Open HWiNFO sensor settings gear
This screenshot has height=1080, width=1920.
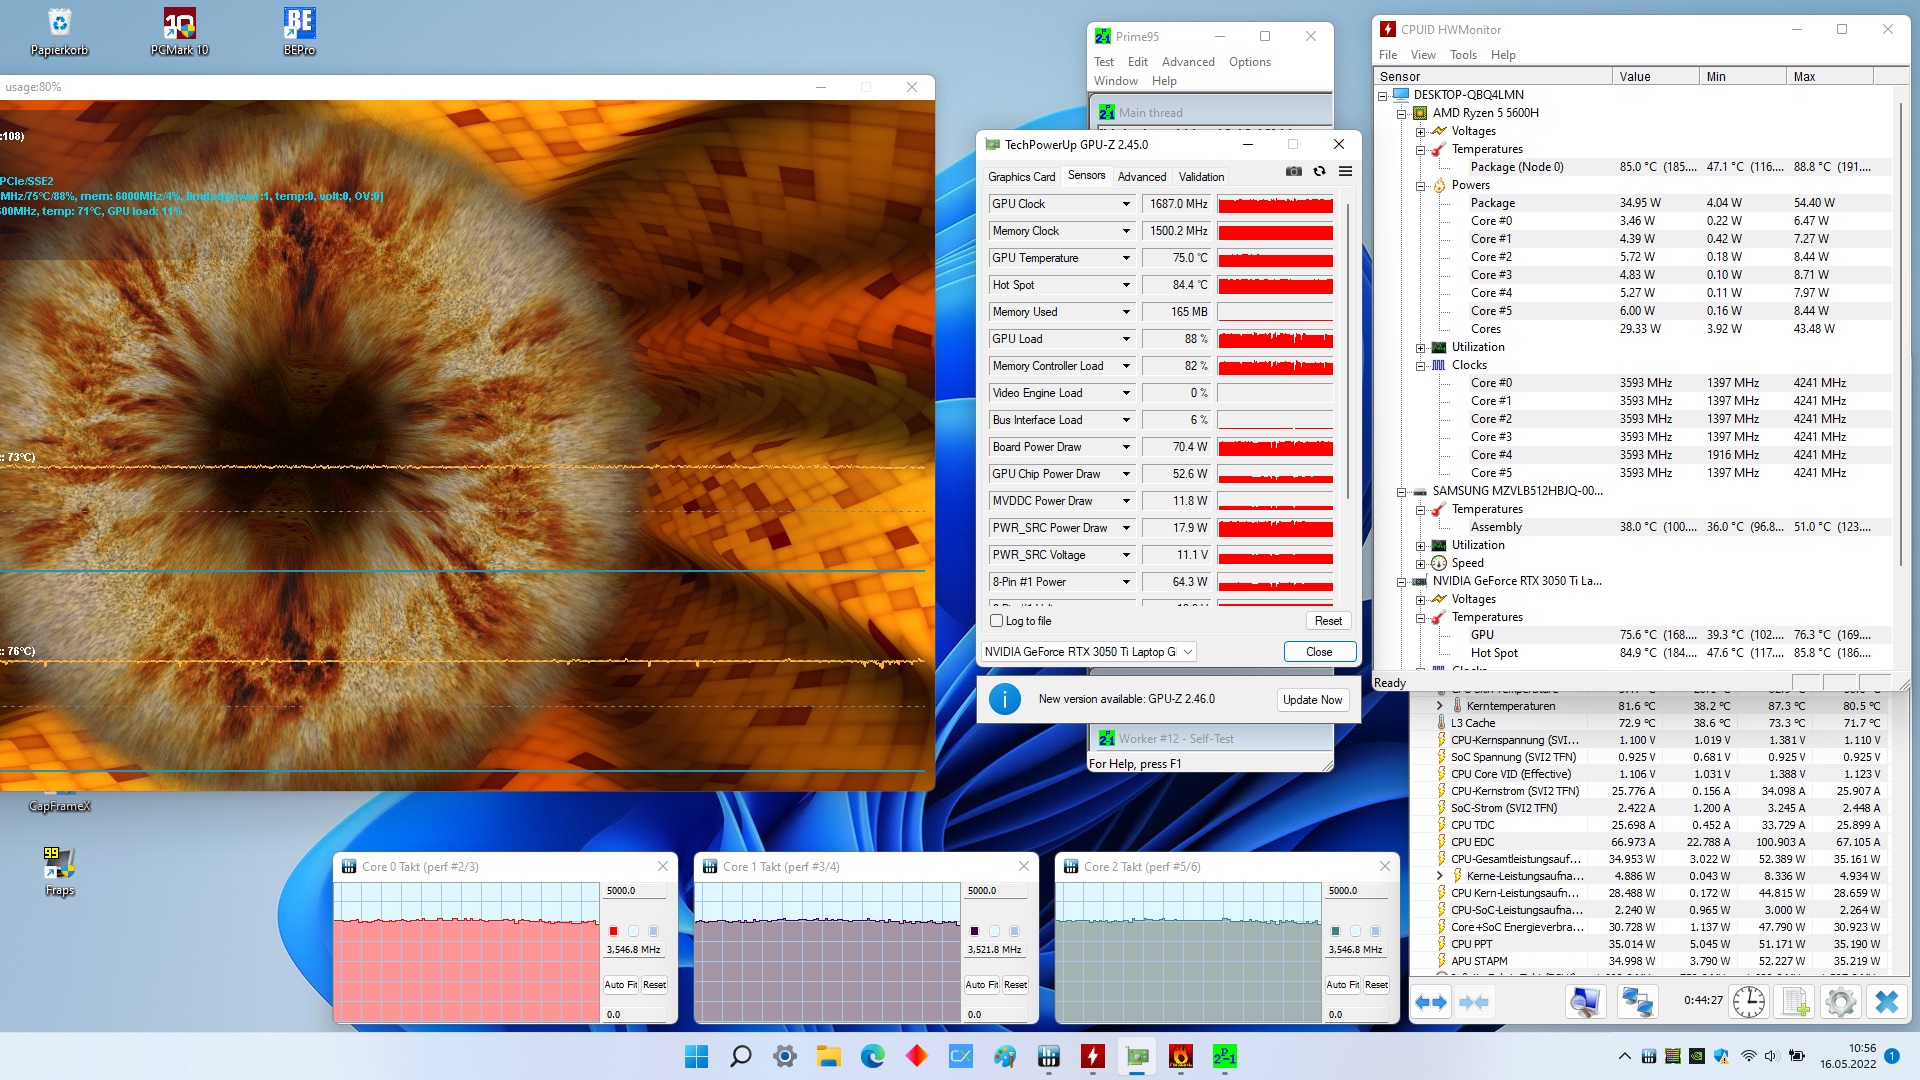[x=1841, y=1002]
